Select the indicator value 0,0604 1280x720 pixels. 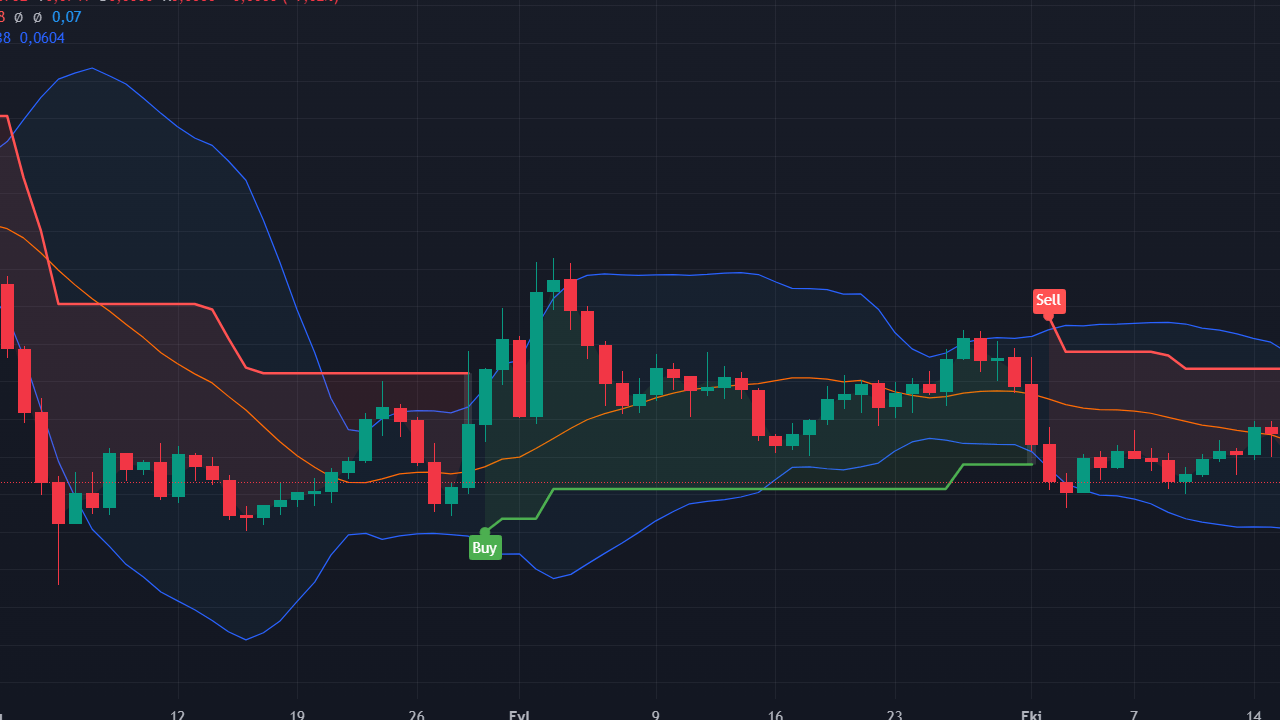pos(41,38)
